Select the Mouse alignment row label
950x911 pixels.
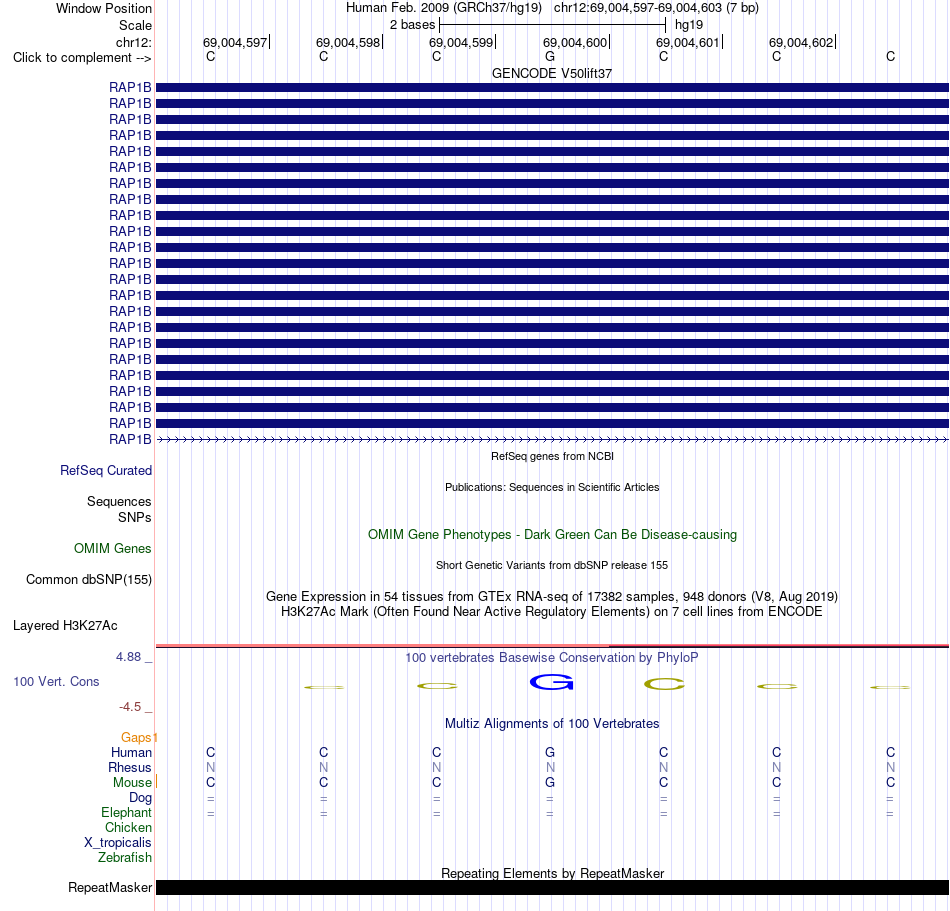(x=132, y=783)
